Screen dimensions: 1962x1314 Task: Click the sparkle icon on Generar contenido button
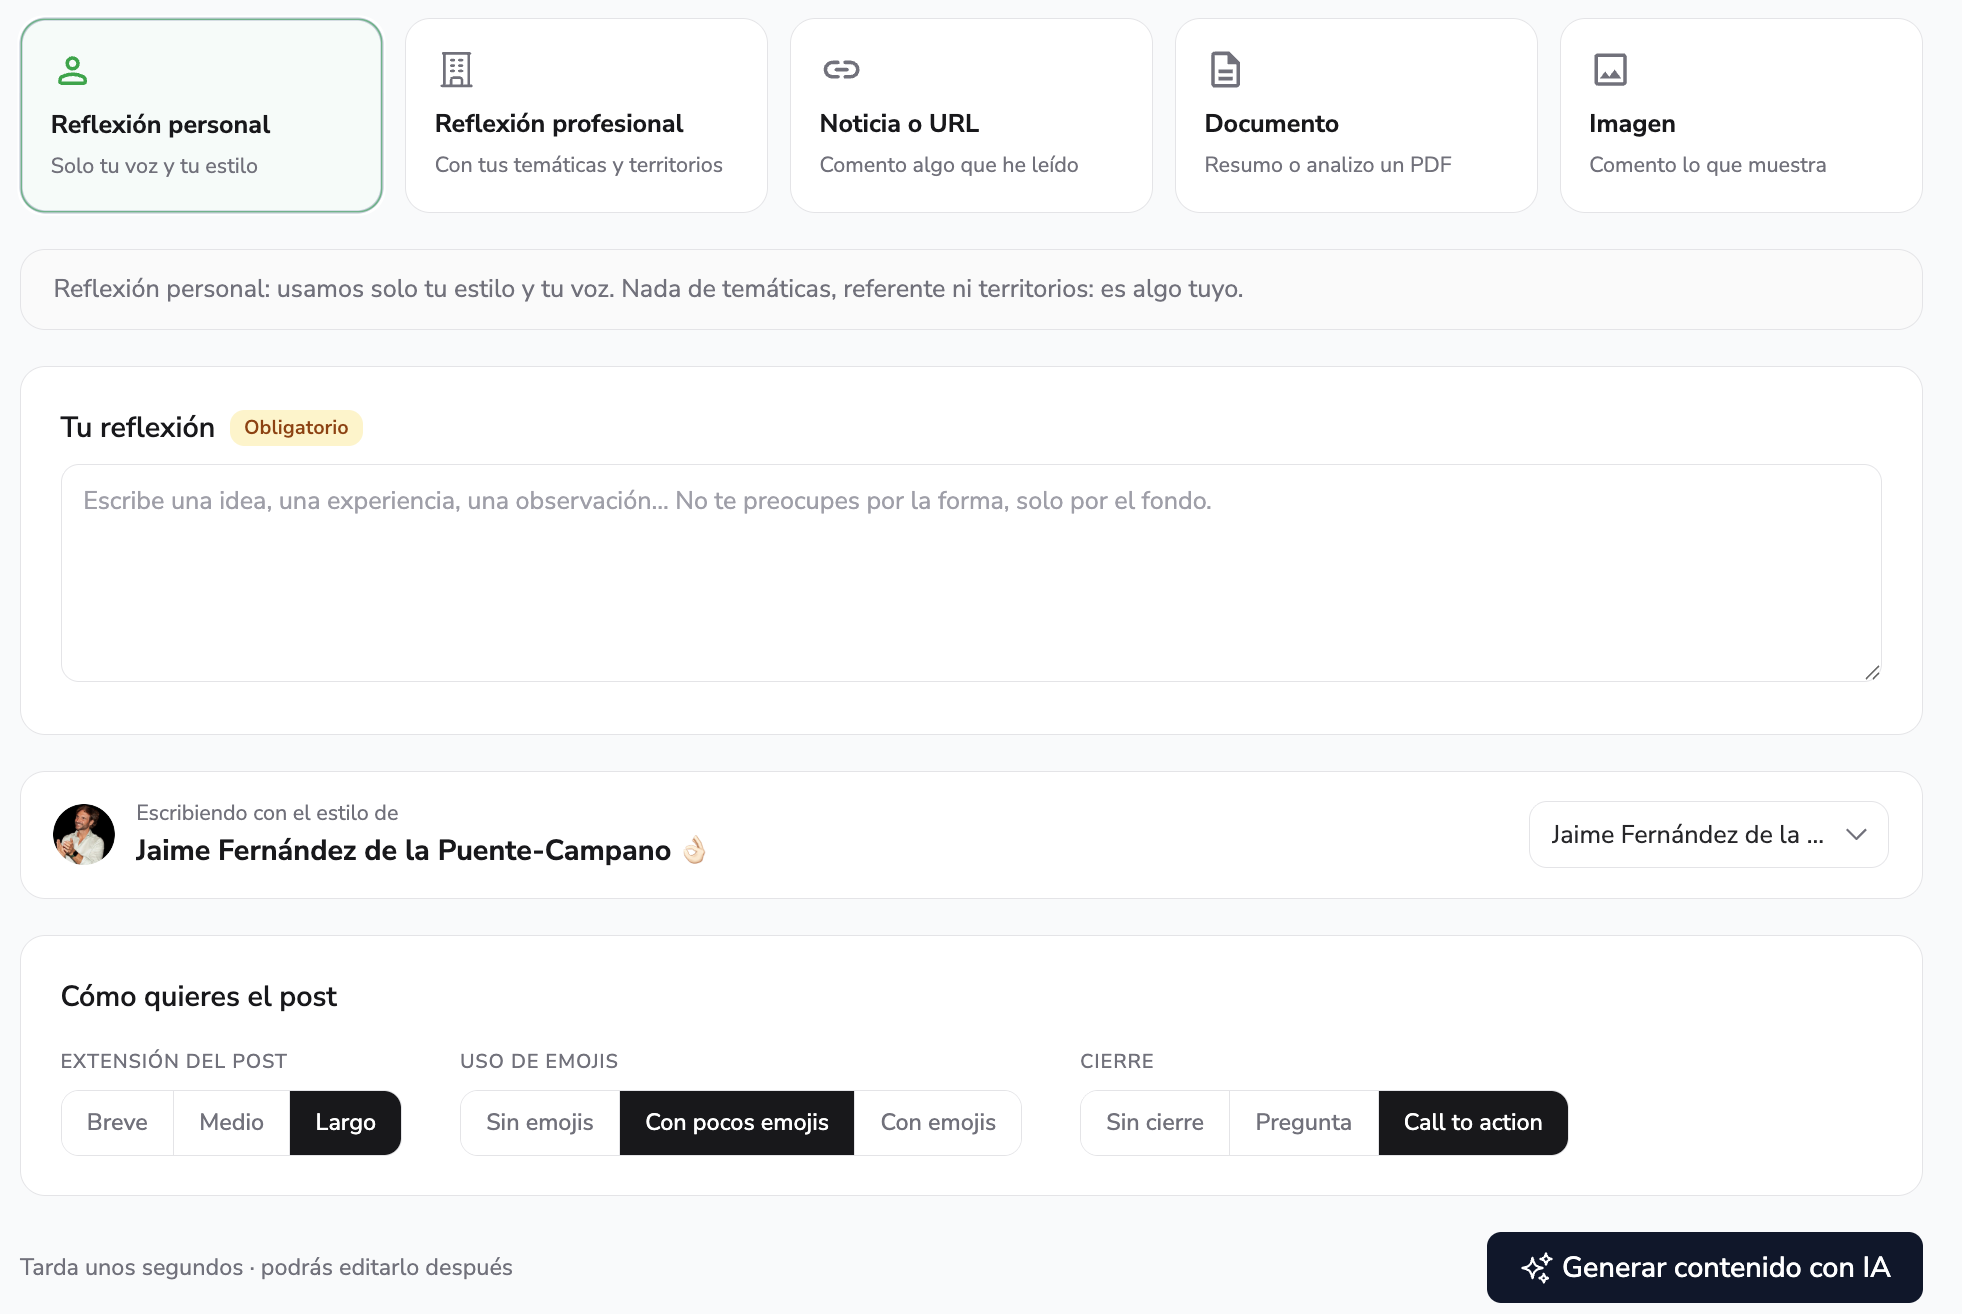click(x=1536, y=1268)
